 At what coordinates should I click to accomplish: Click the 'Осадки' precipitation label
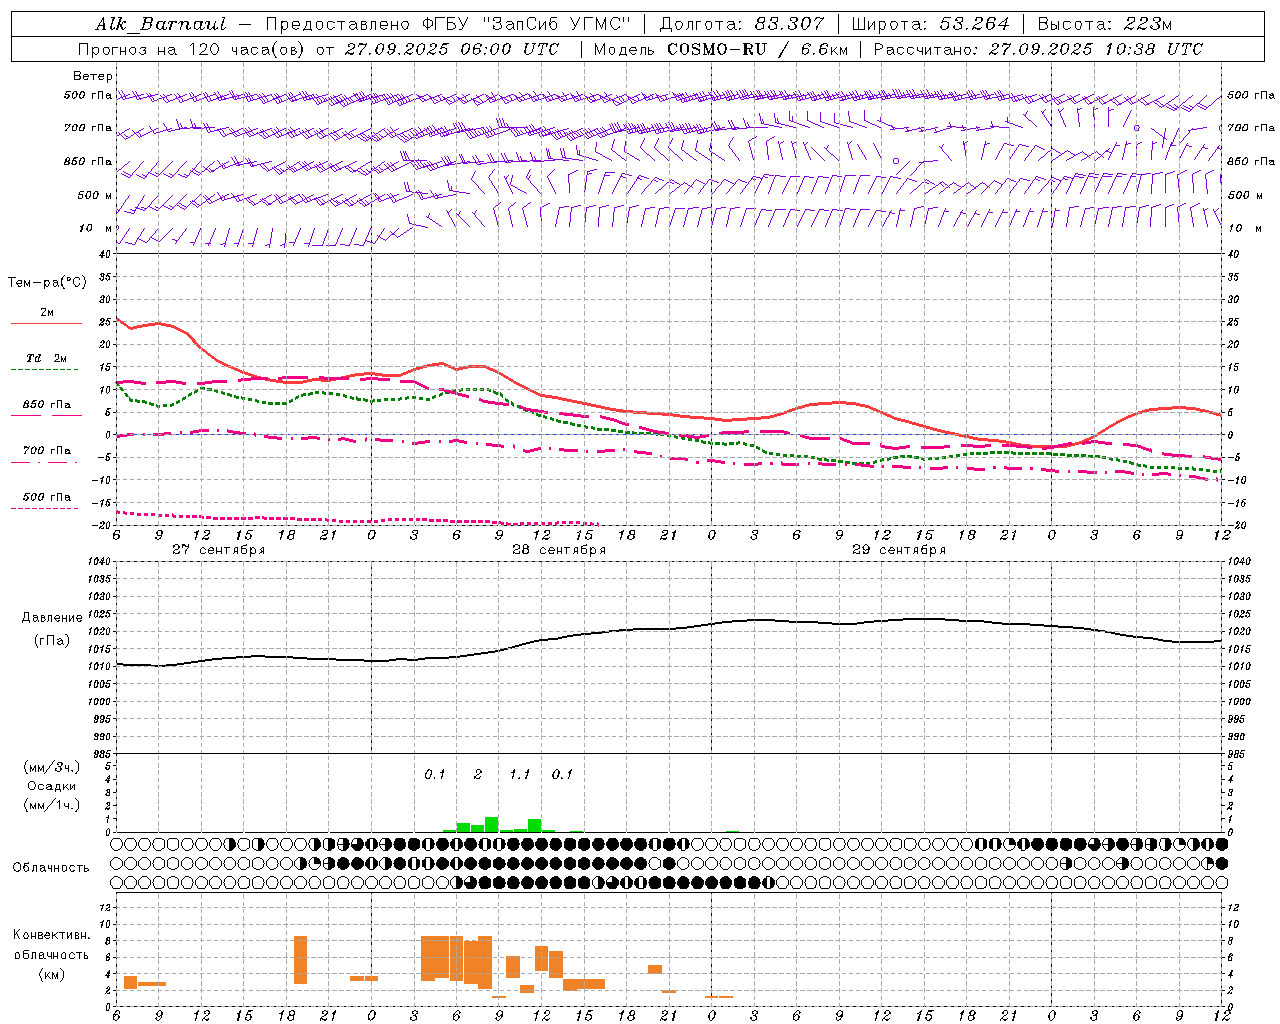(51, 786)
